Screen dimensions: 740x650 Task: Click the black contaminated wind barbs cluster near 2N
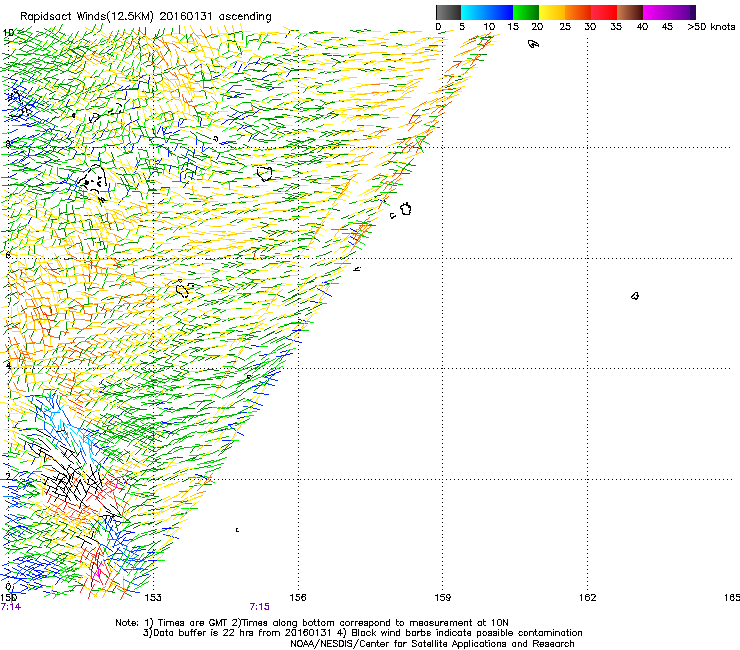[x=71, y=477]
